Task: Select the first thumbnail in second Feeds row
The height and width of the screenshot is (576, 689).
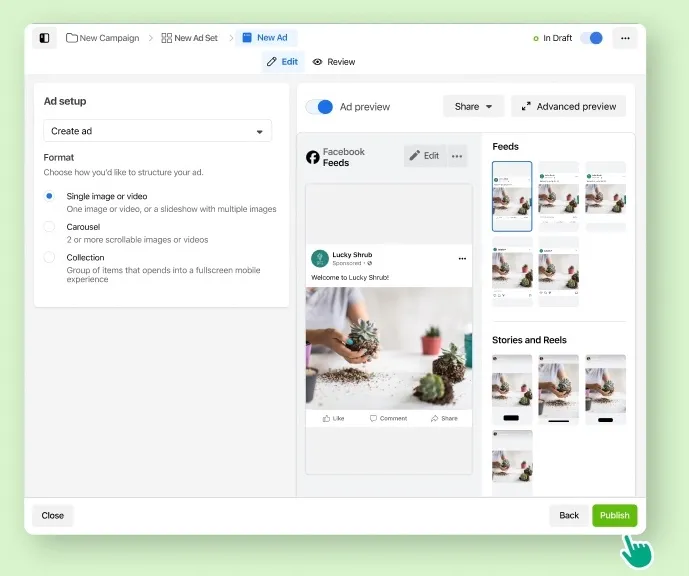Action: point(512,272)
